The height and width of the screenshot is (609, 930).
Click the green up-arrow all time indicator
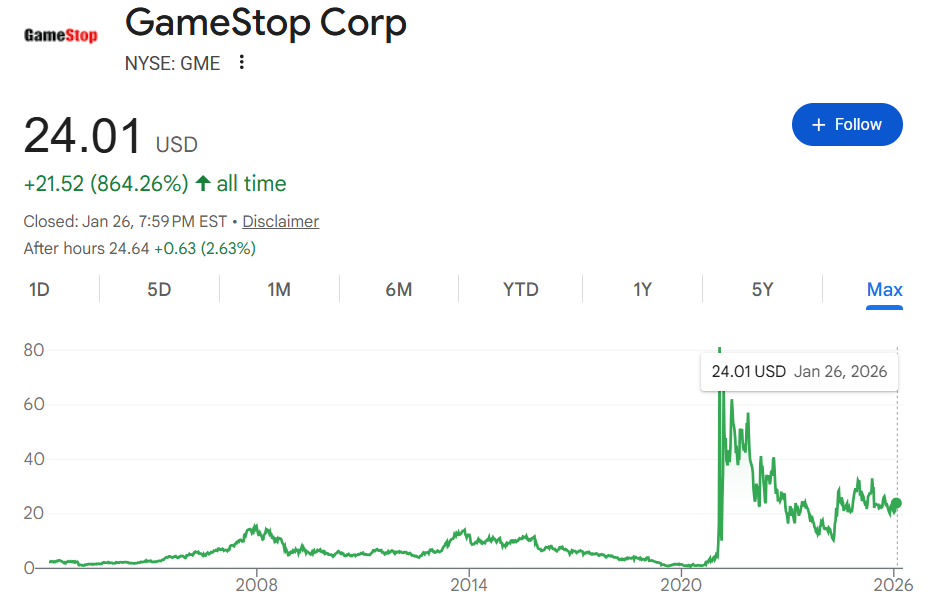coord(203,184)
